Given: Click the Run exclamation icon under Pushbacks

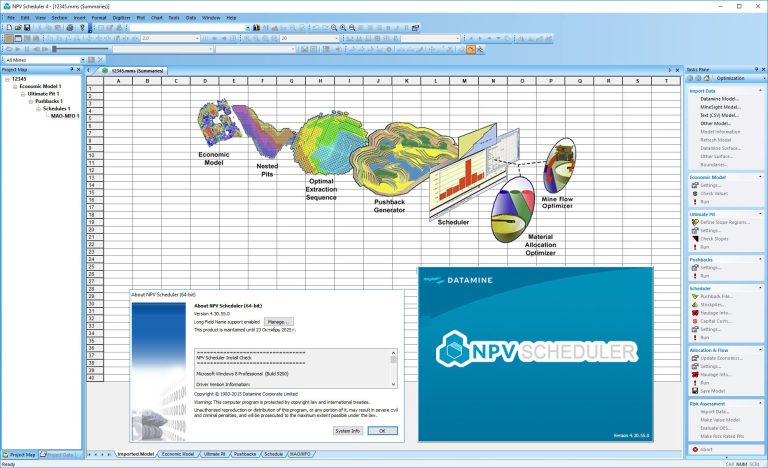Looking at the screenshot, I should 695,276.
